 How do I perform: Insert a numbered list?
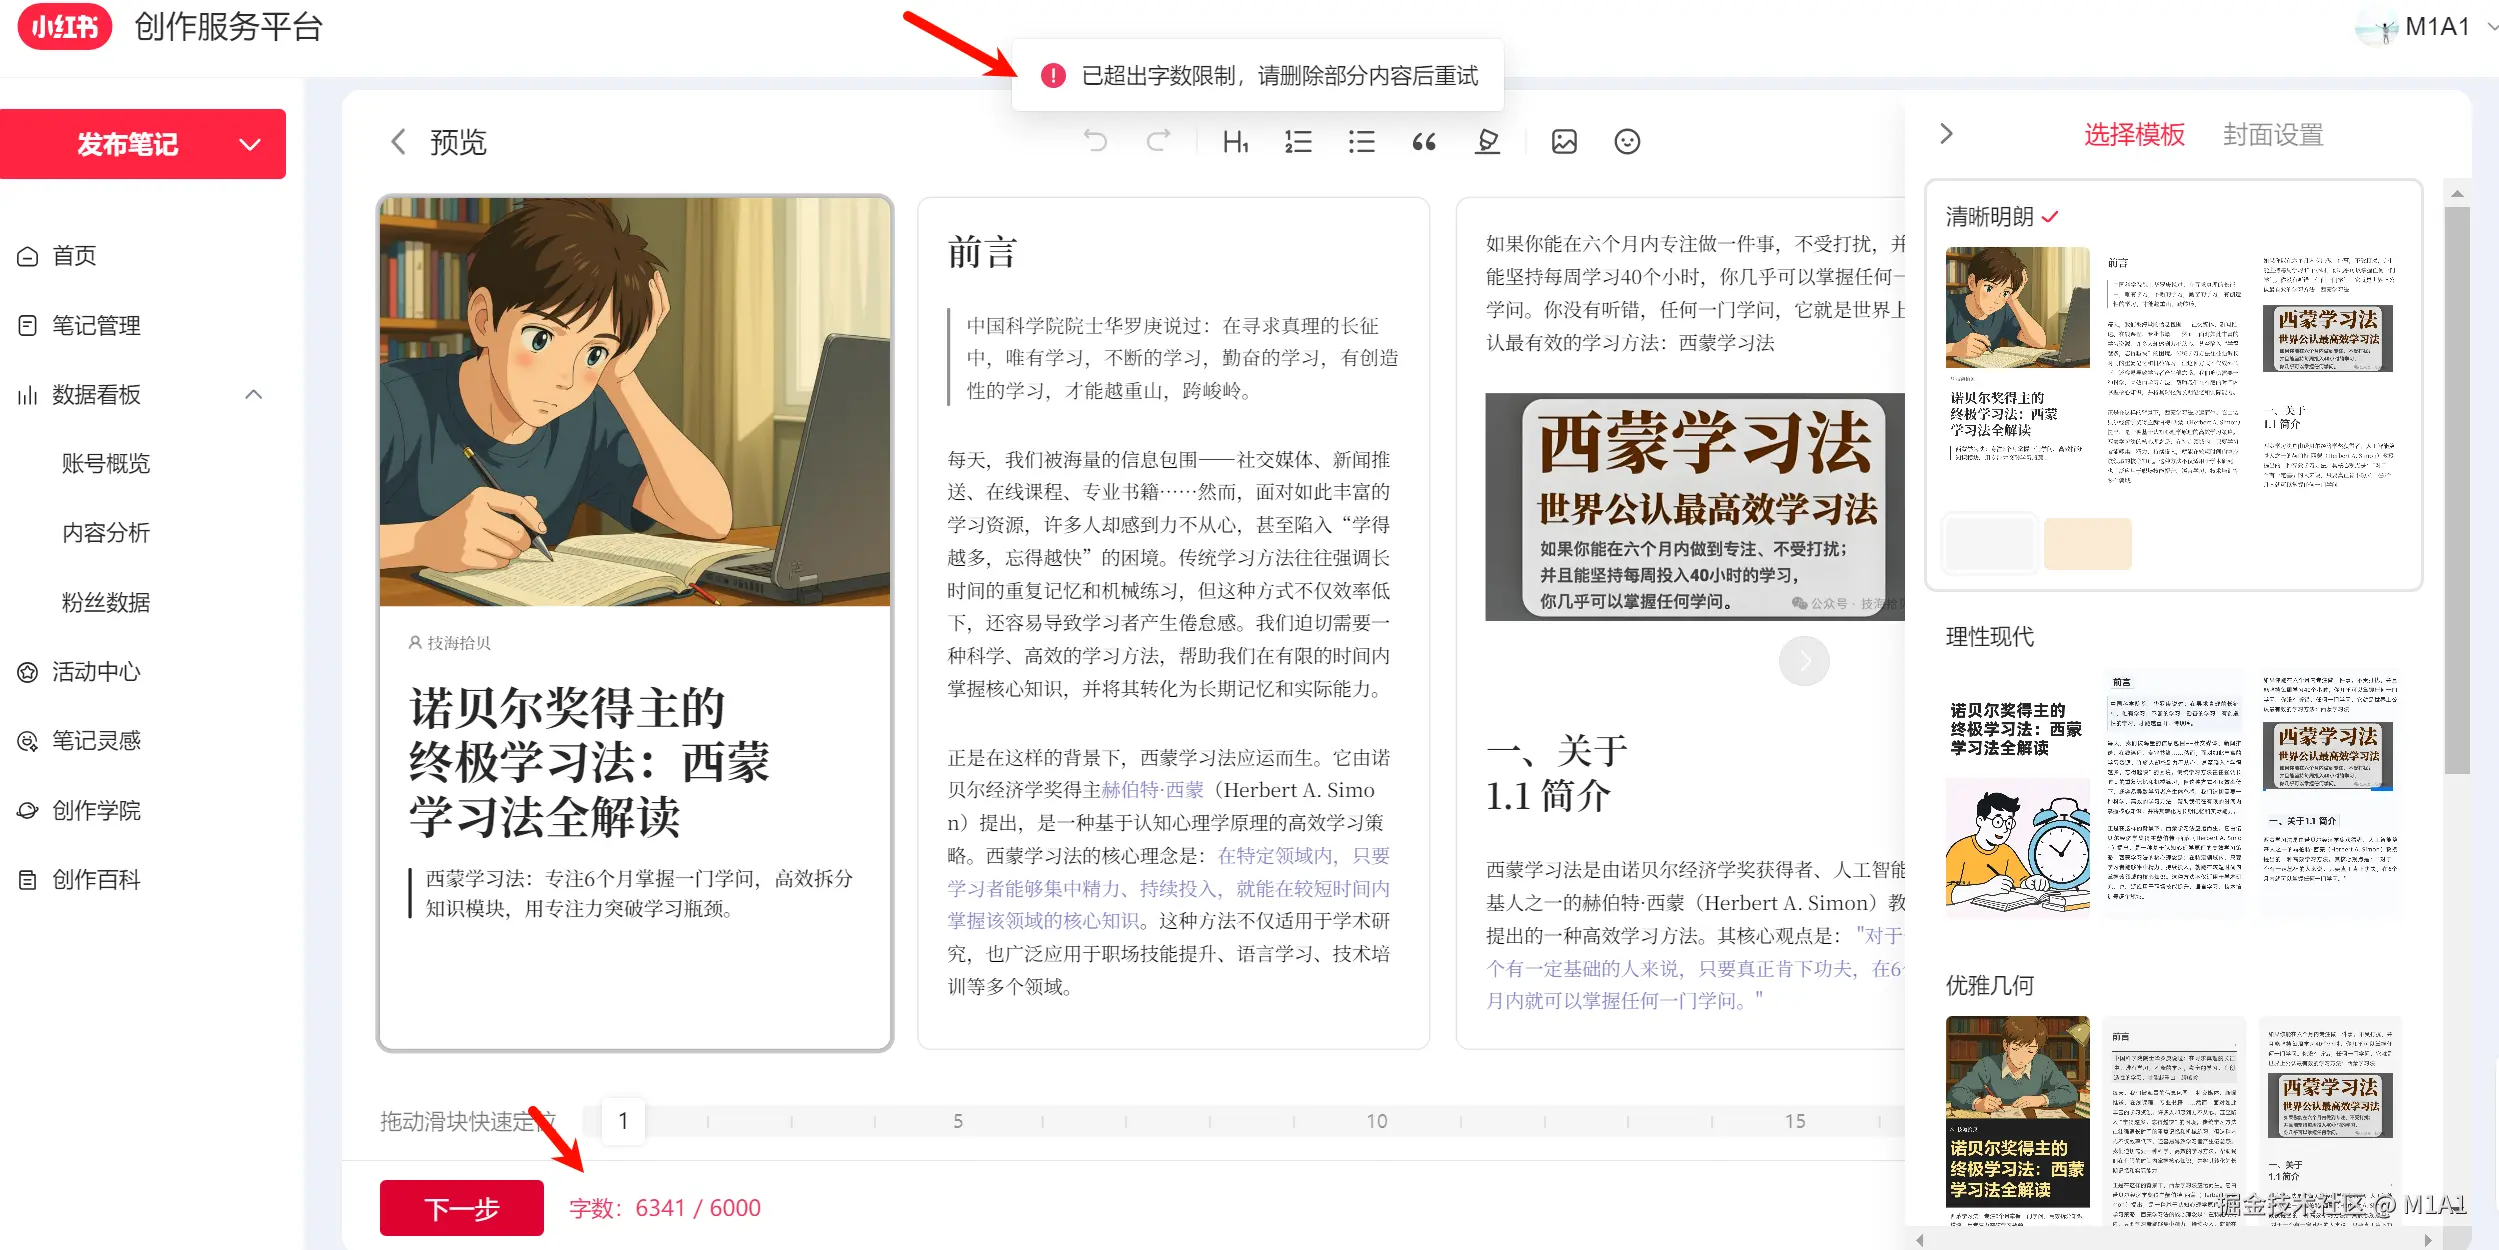1298,141
